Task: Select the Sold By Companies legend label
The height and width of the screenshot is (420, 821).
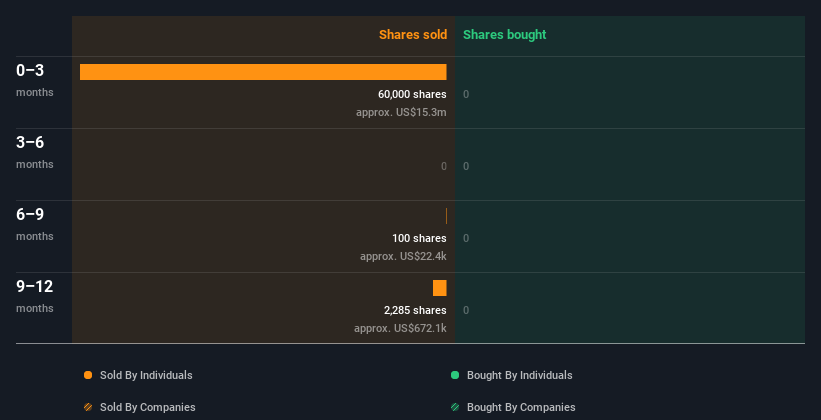Action: tap(148, 407)
